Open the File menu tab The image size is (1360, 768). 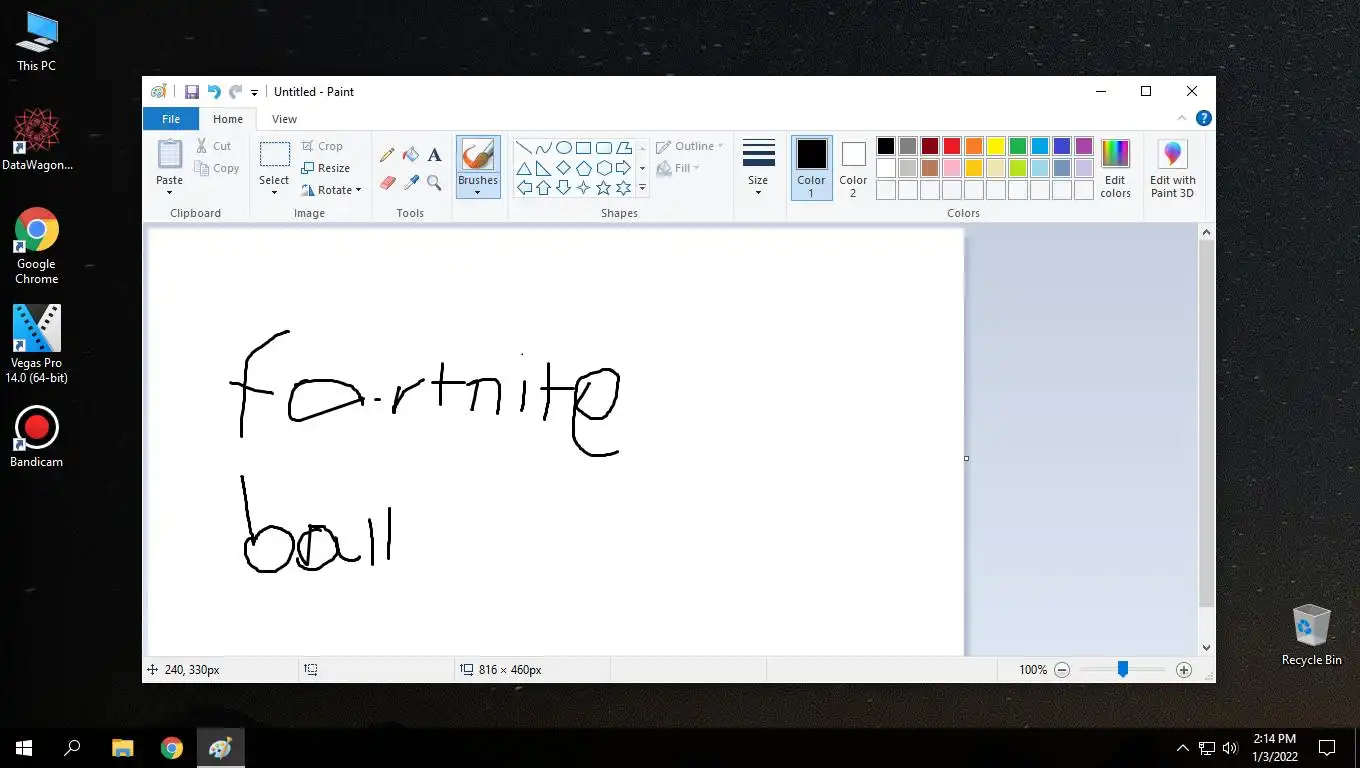(x=171, y=119)
